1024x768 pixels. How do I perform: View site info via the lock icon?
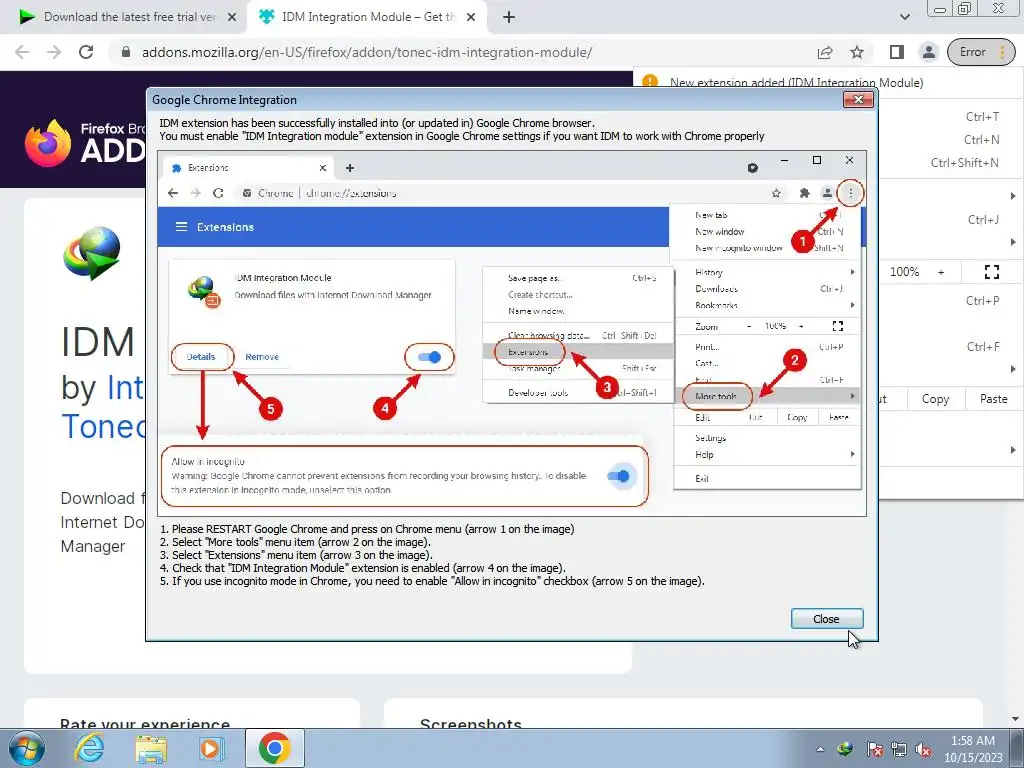click(x=126, y=52)
